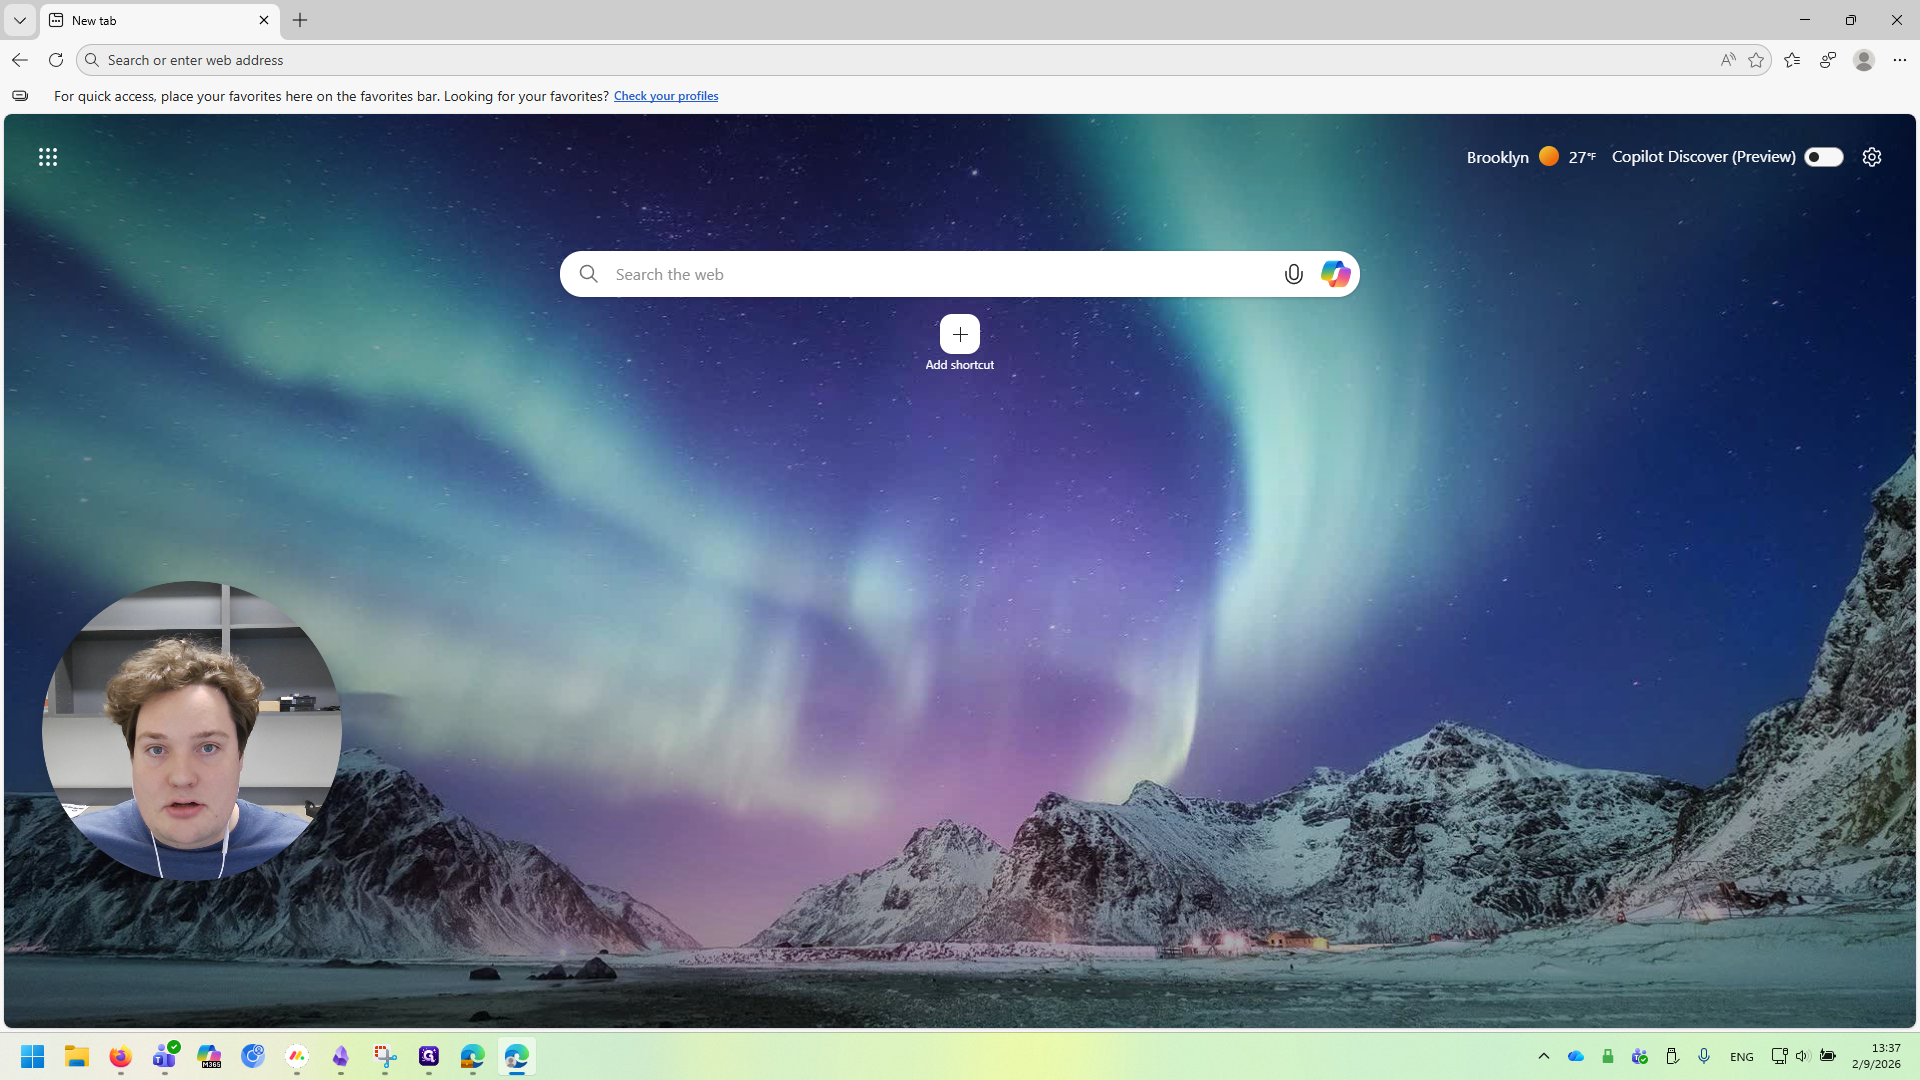Go back with the back arrow
This screenshot has height=1080, width=1920.
20,60
